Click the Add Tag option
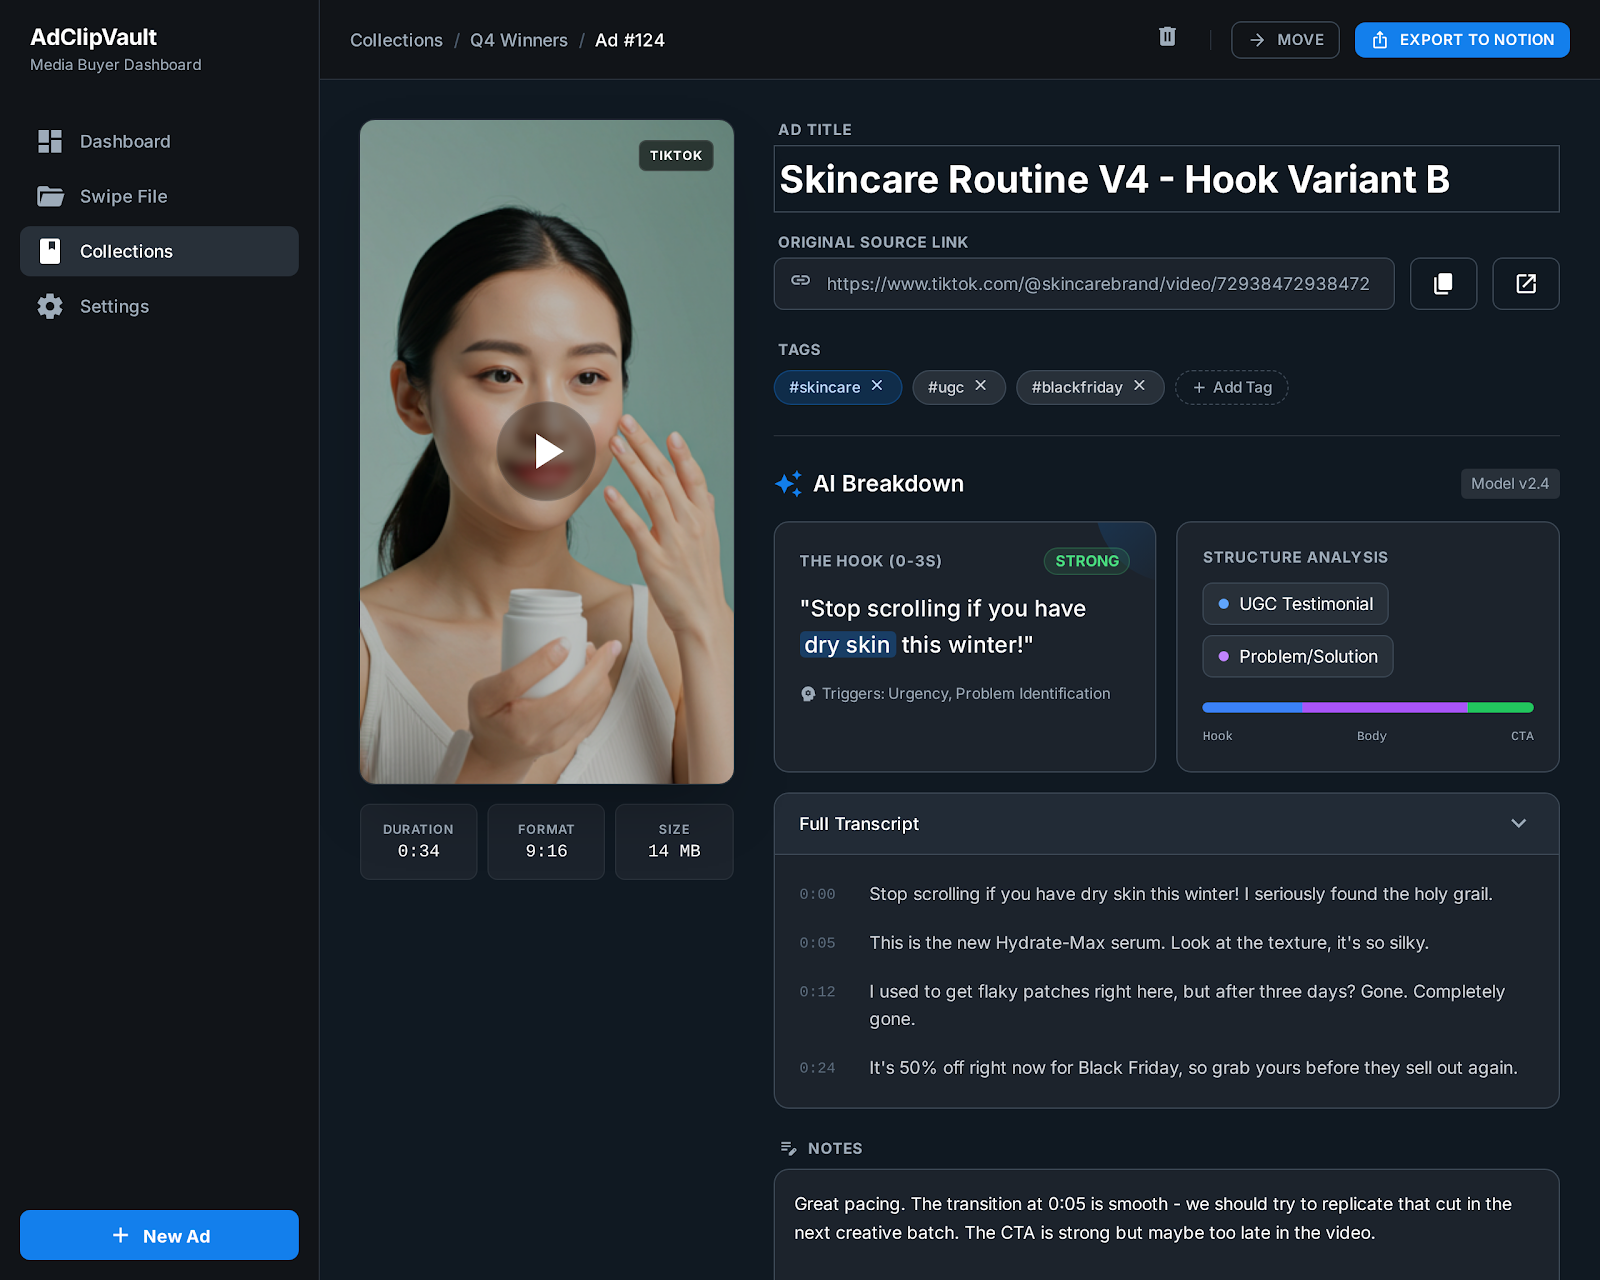The width and height of the screenshot is (1600, 1280). tap(1231, 387)
